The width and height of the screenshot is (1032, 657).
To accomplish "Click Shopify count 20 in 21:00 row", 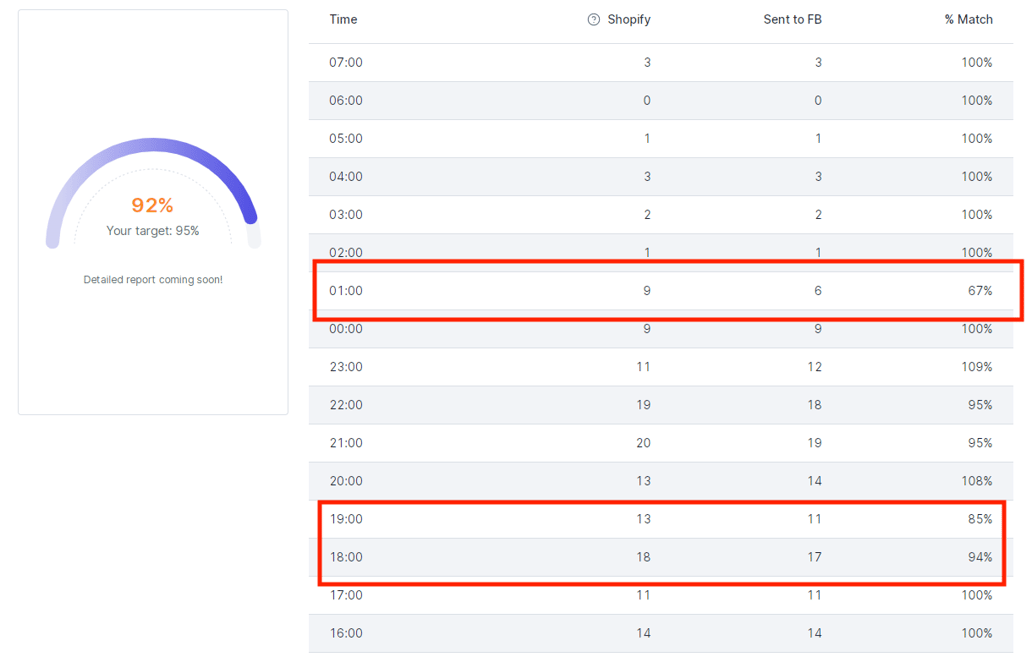I will click(x=644, y=443).
